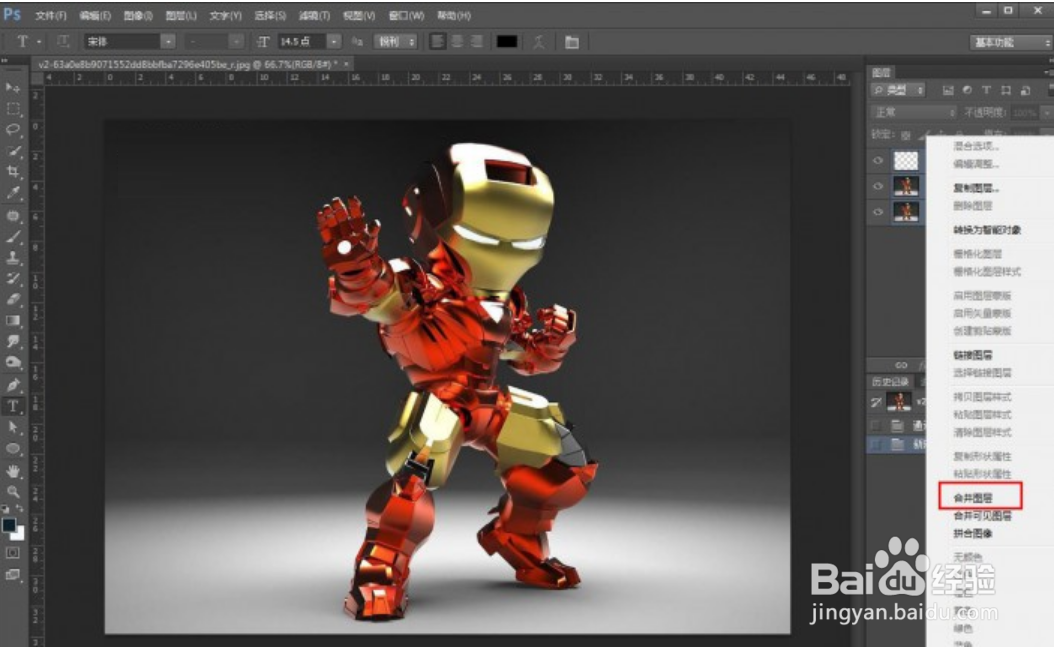Choose 复制图层 in context menu

(x=977, y=188)
